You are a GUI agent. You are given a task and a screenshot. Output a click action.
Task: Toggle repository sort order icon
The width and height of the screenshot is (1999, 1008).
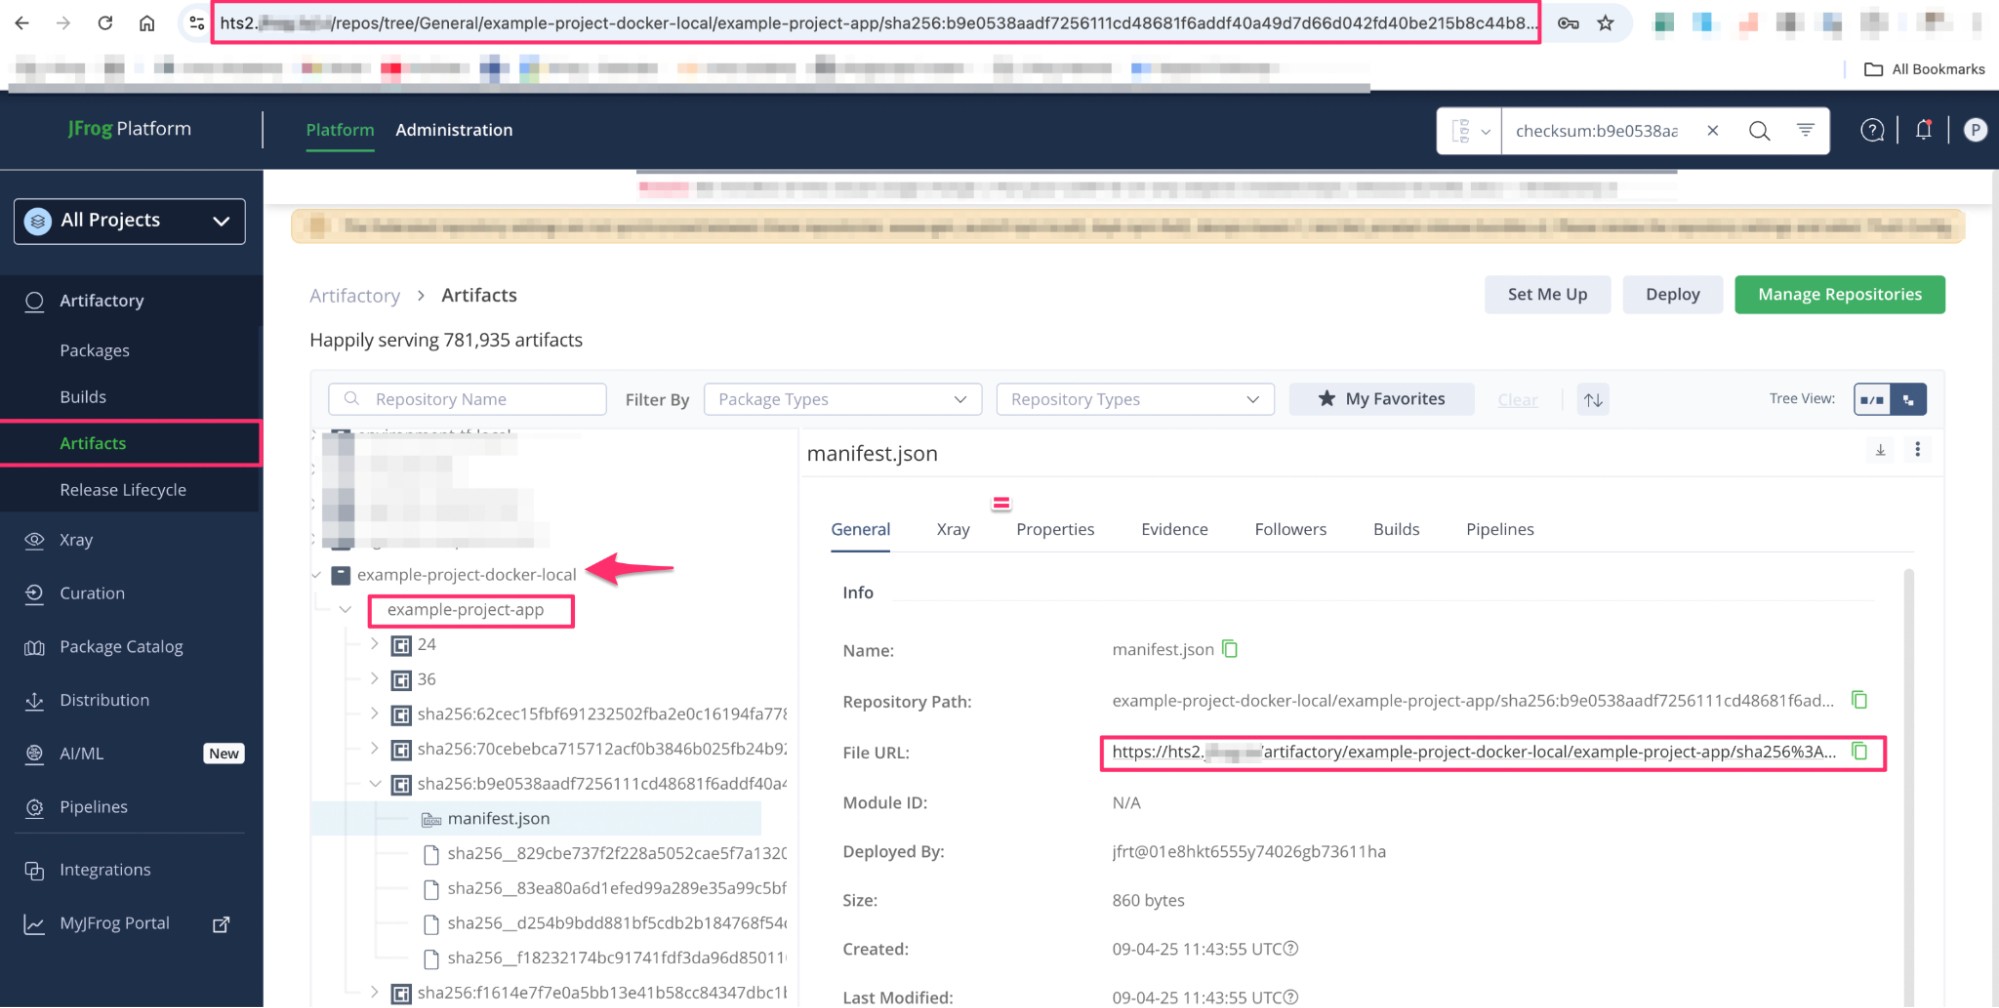tap(1593, 400)
